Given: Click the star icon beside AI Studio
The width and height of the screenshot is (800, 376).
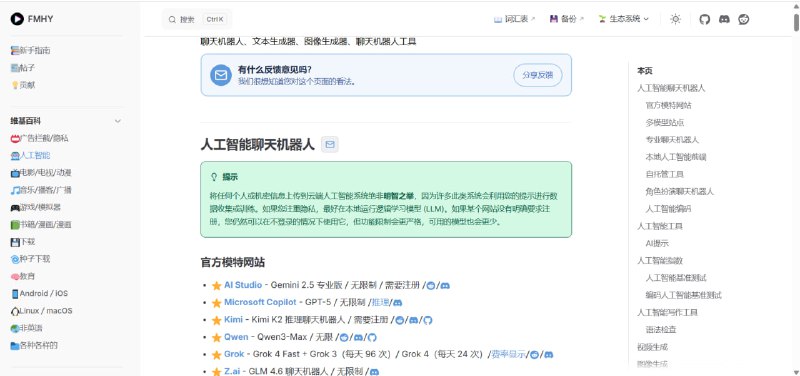Looking at the screenshot, I should point(216,286).
